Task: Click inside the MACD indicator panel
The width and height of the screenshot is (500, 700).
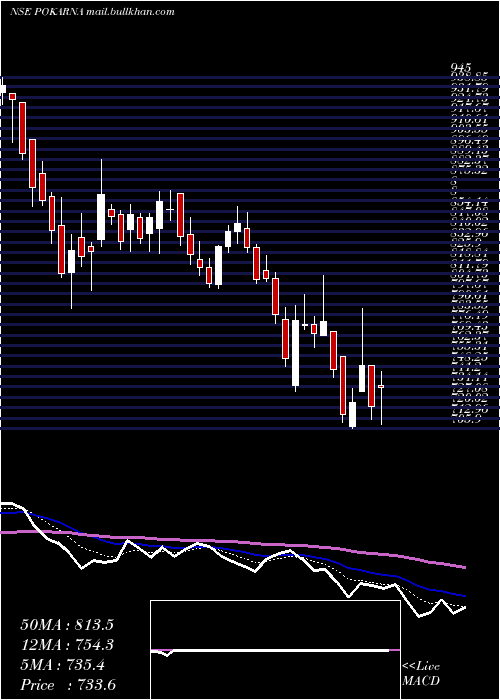Action: [x=275, y=650]
